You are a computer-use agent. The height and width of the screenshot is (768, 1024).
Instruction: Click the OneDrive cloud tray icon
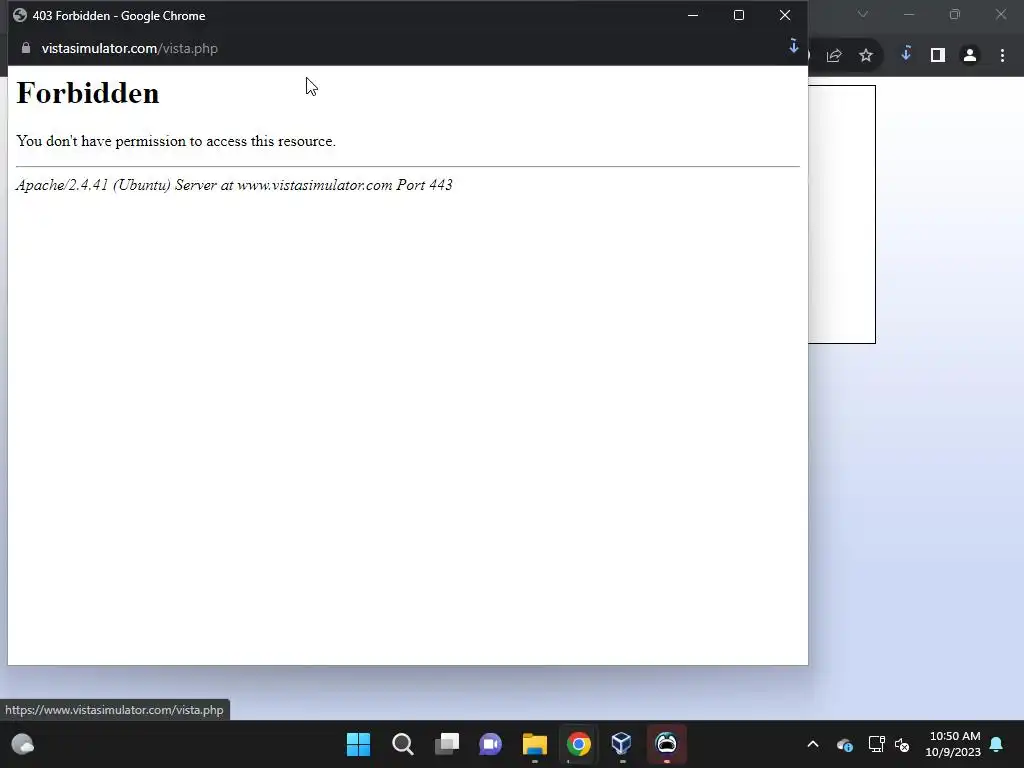point(844,744)
